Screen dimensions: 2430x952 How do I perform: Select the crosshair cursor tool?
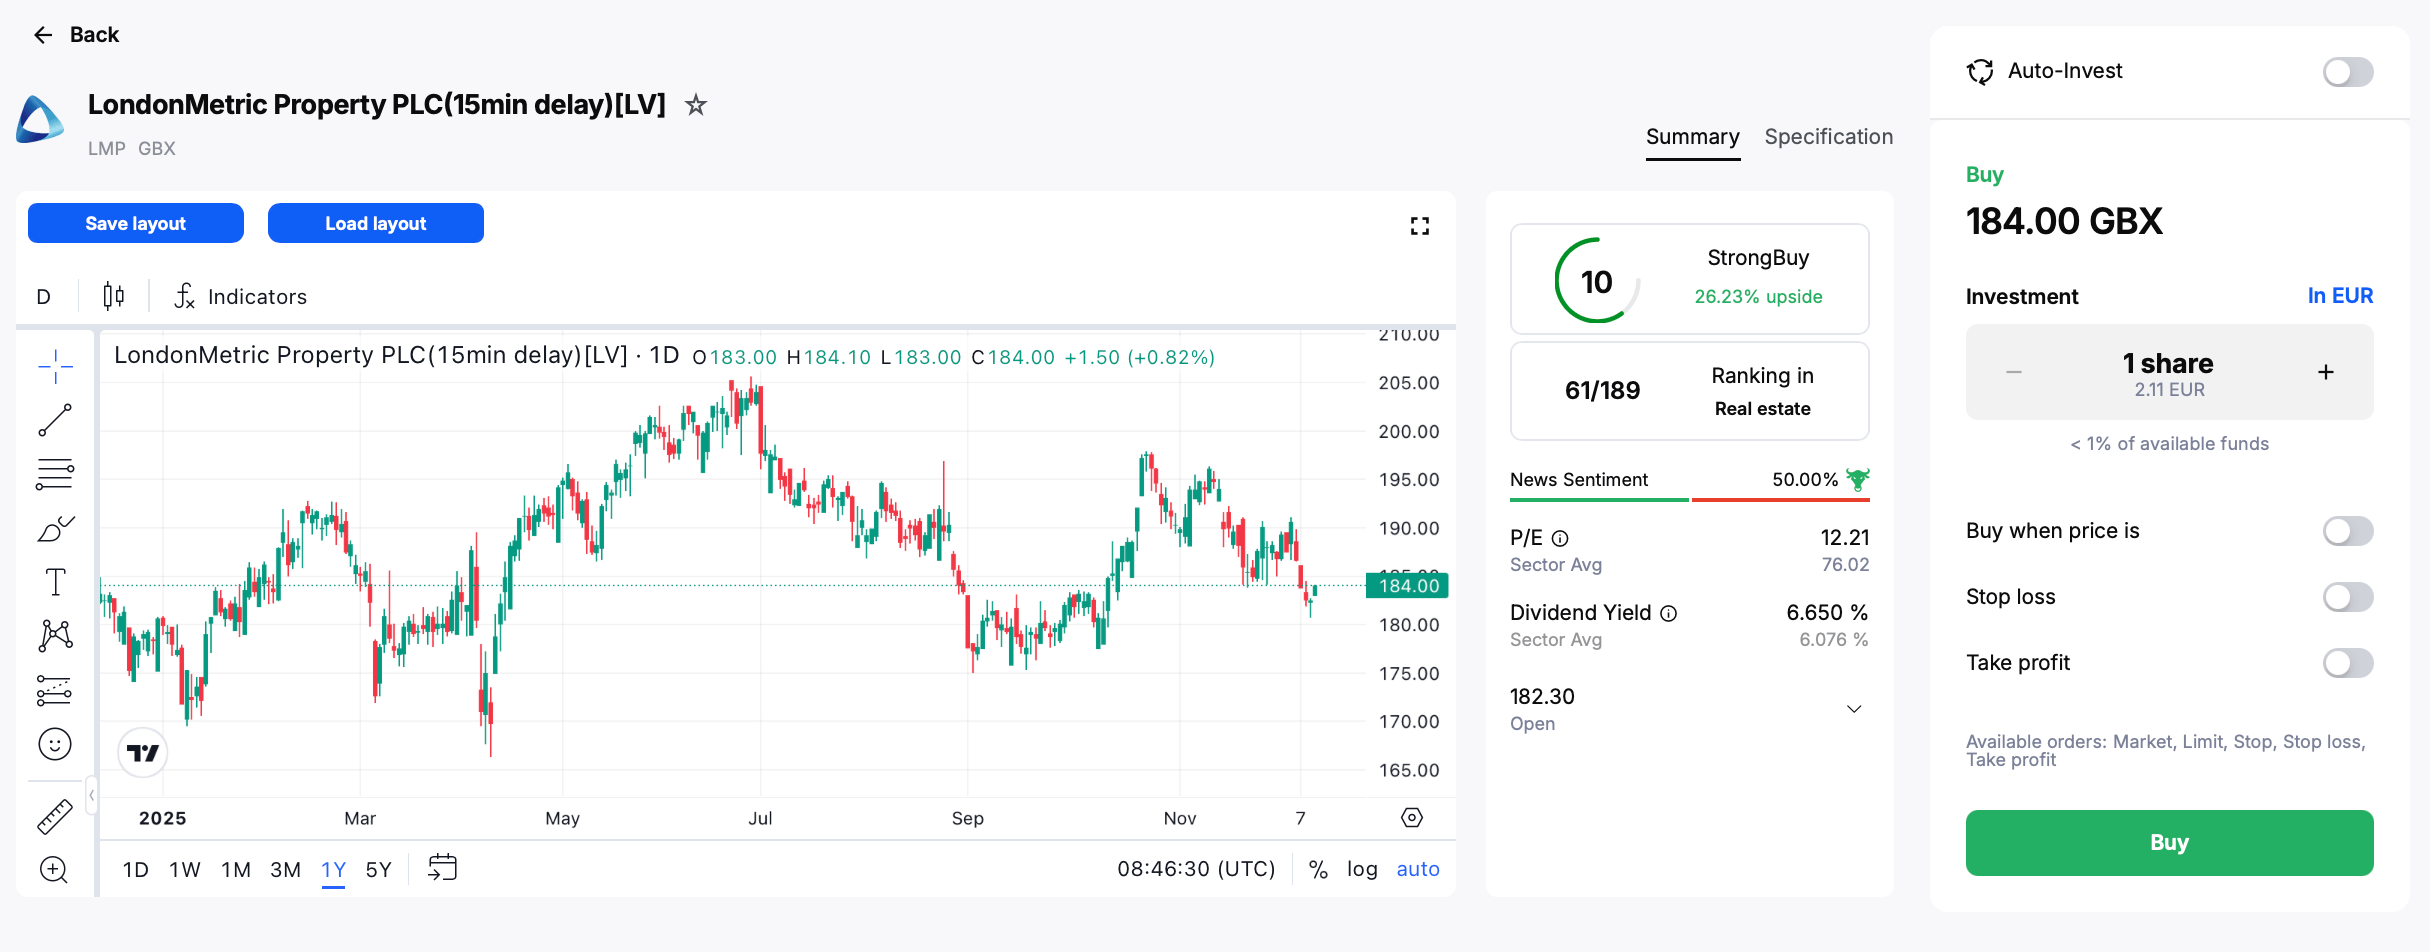tap(55, 367)
